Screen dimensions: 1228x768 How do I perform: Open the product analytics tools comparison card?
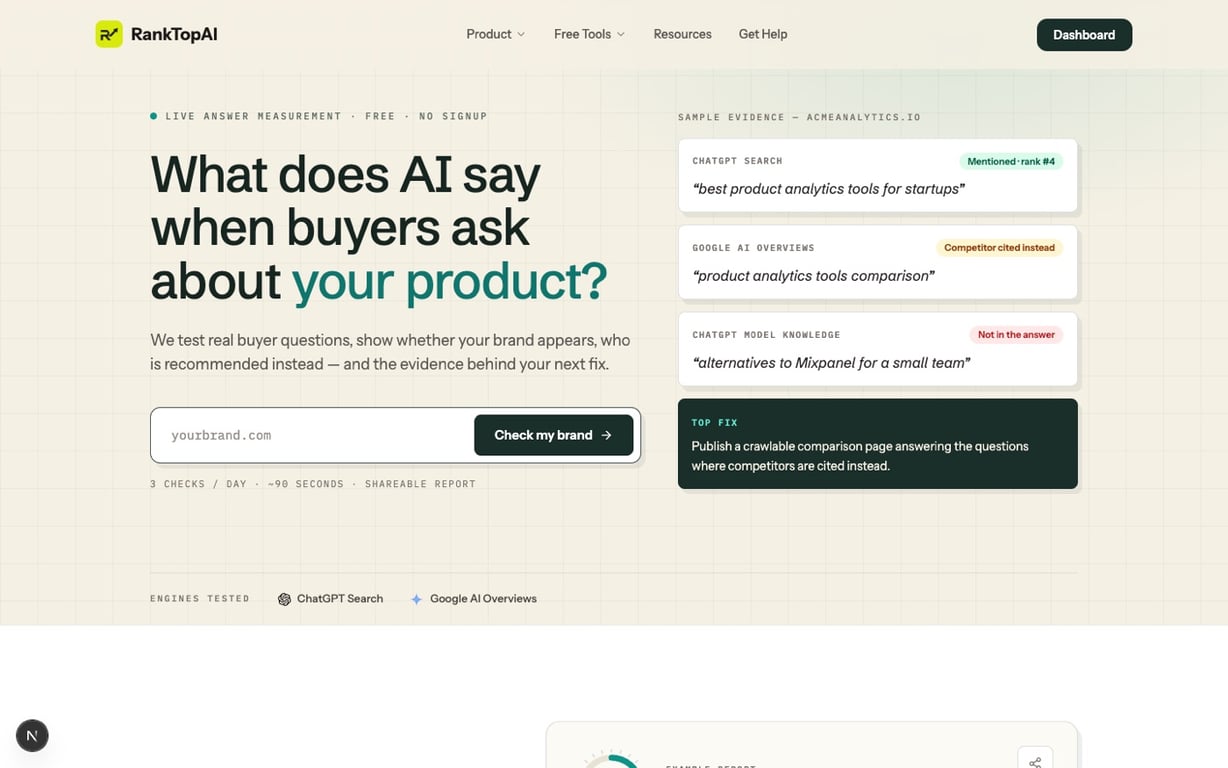coord(878,262)
